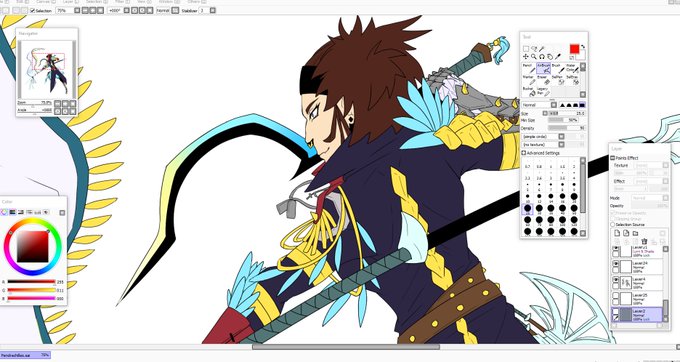Select the Hand pan tool

[549, 57]
